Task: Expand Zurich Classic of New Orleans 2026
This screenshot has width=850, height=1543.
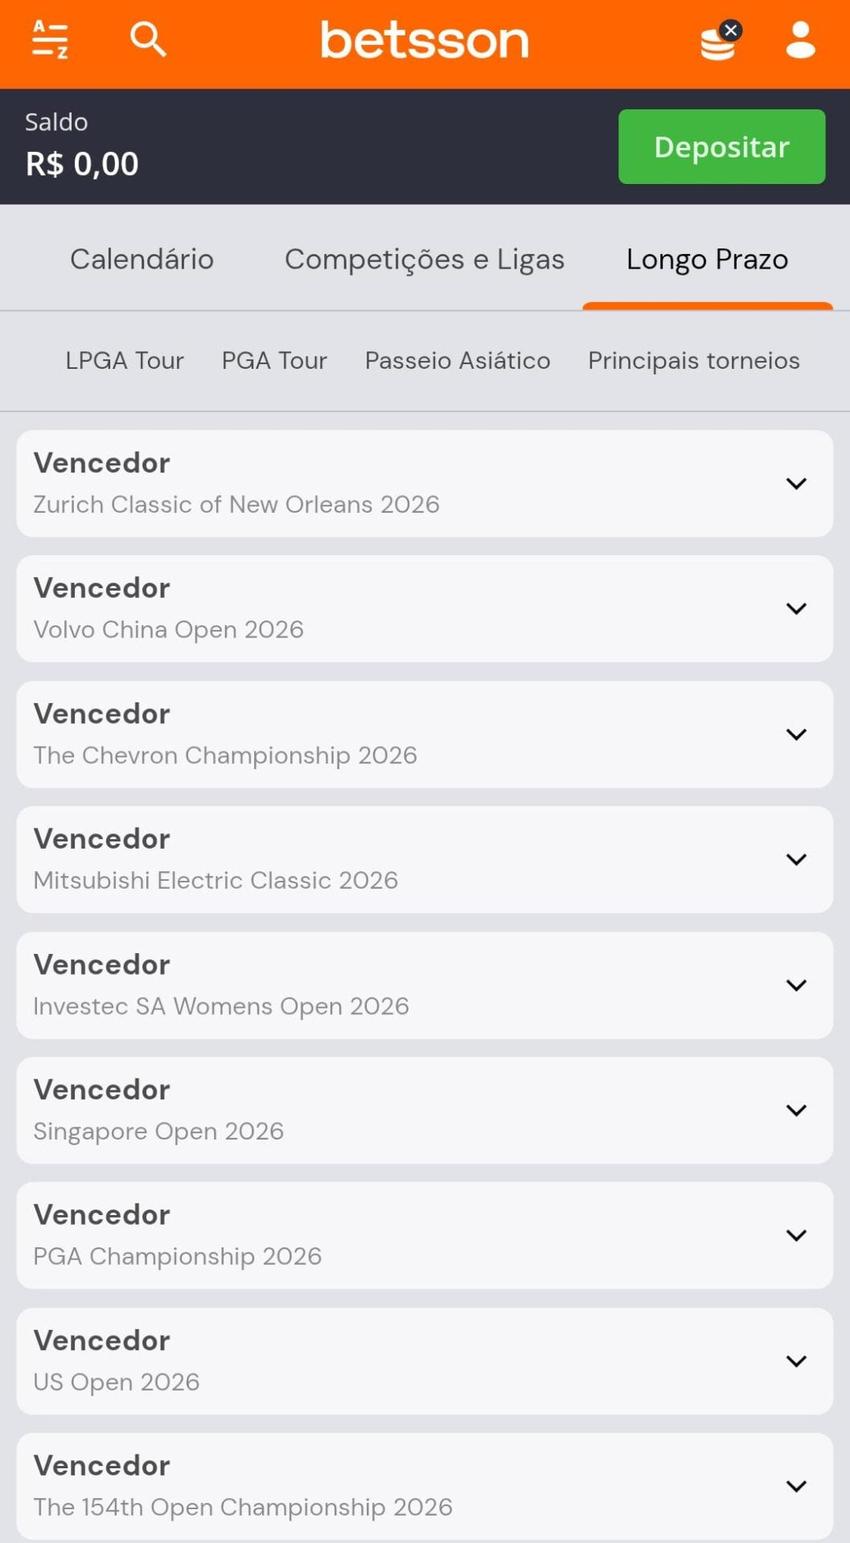Action: (796, 484)
